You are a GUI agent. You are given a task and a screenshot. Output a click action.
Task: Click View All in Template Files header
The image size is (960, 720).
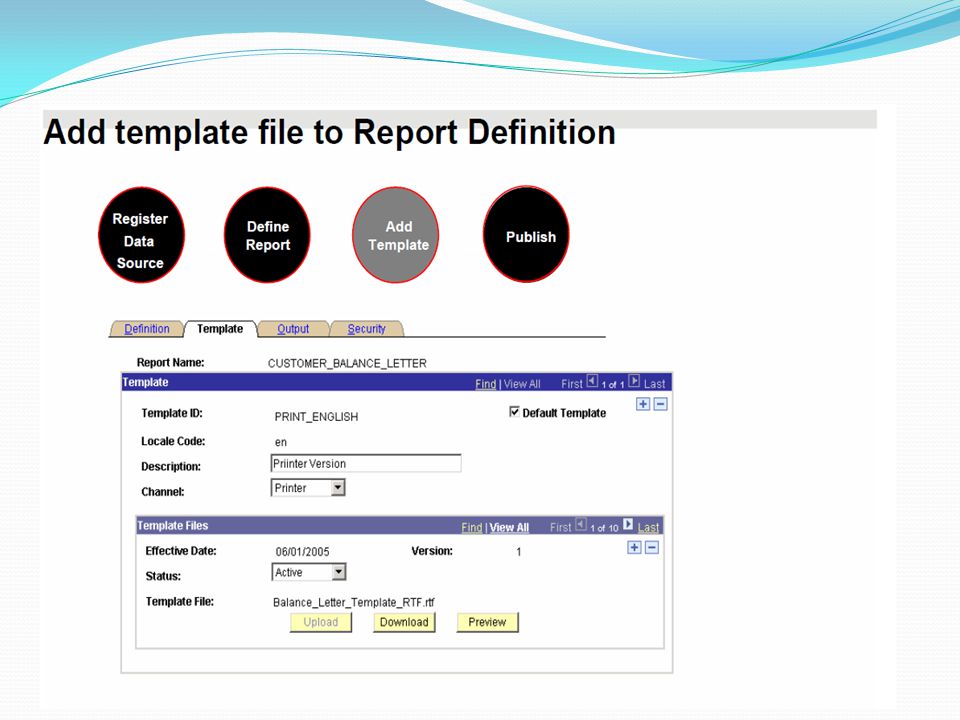[x=509, y=527]
